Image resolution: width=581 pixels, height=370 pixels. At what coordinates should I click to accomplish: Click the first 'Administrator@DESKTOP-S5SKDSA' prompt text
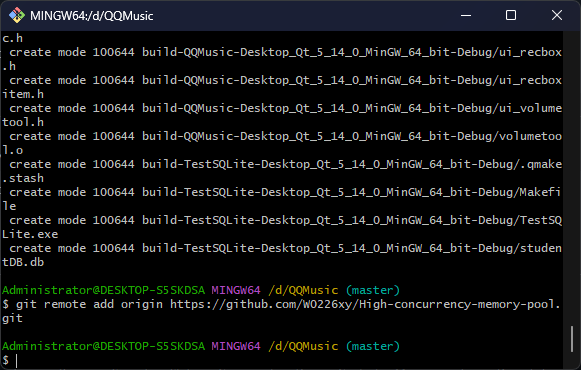point(103,290)
